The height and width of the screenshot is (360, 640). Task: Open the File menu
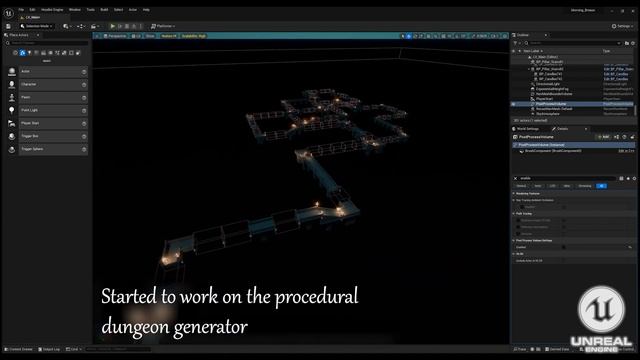point(21,10)
